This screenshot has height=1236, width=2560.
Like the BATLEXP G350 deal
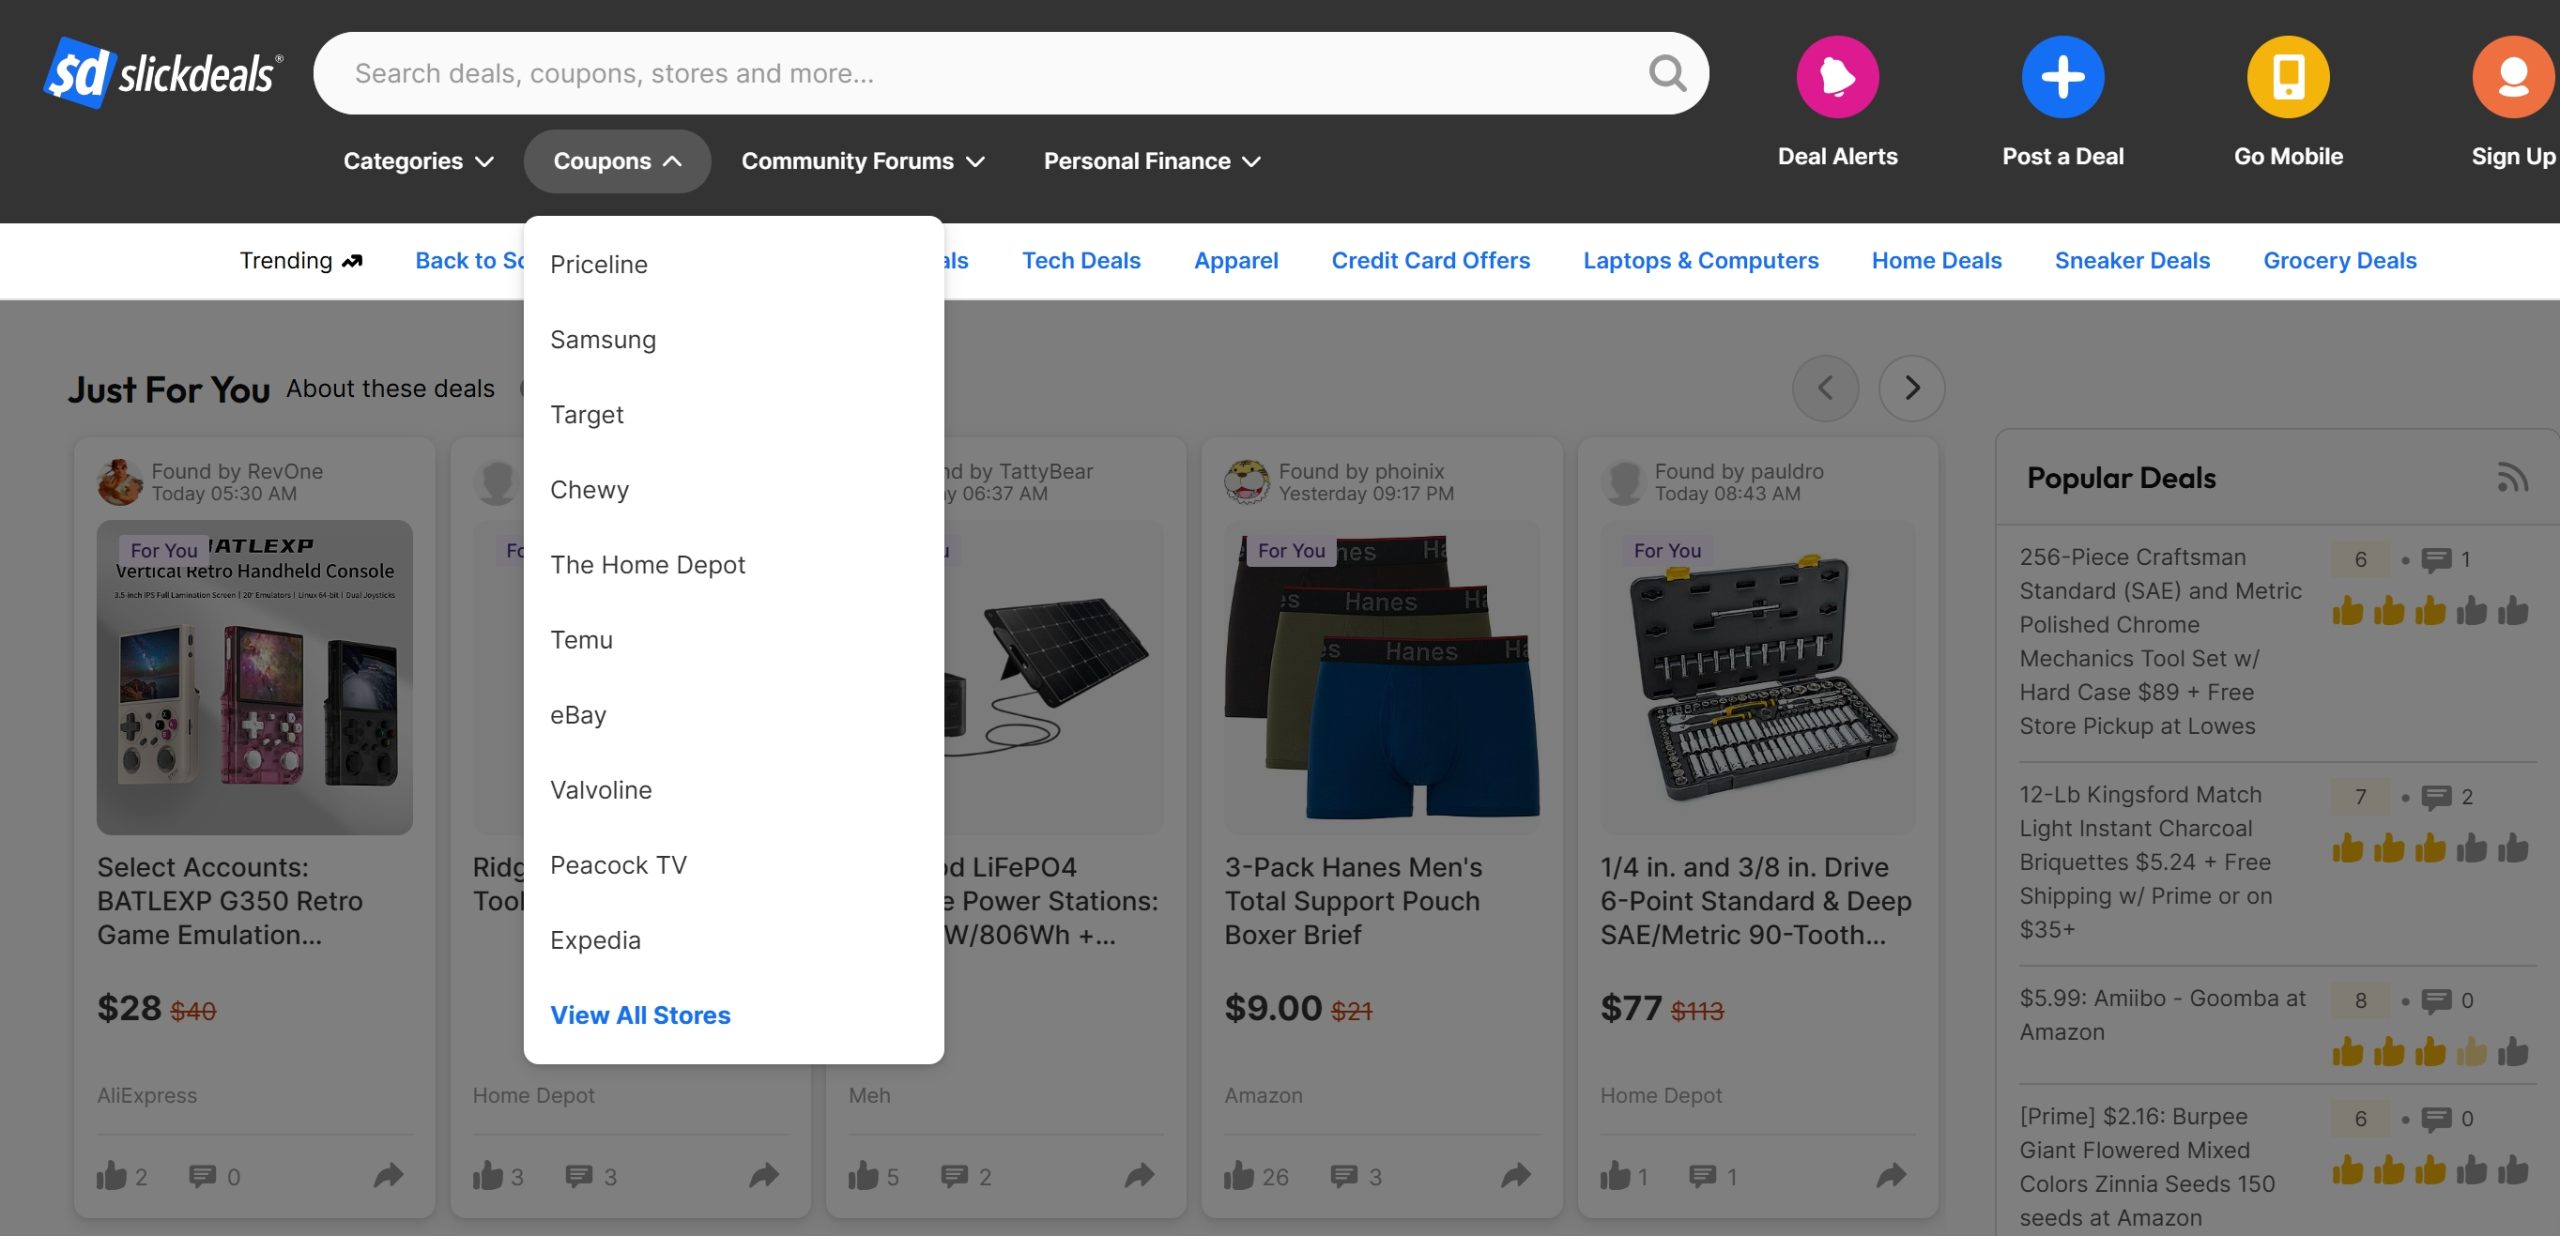112,1176
